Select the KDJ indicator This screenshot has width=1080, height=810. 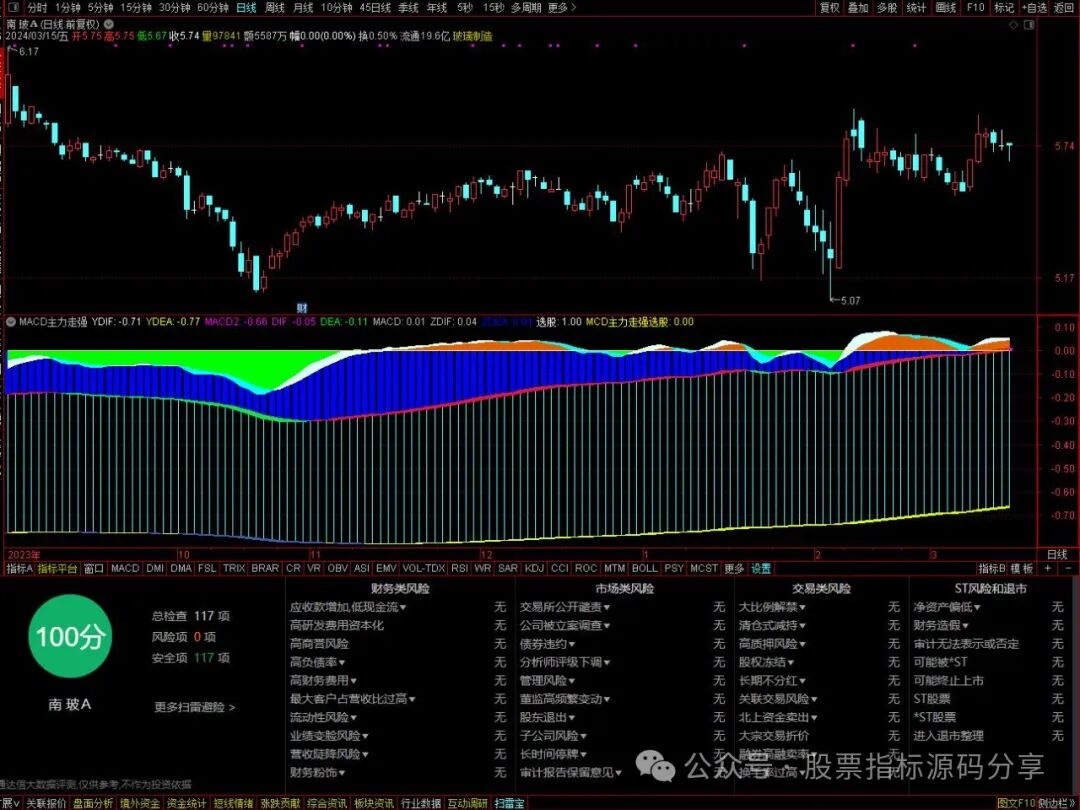[x=534, y=568]
